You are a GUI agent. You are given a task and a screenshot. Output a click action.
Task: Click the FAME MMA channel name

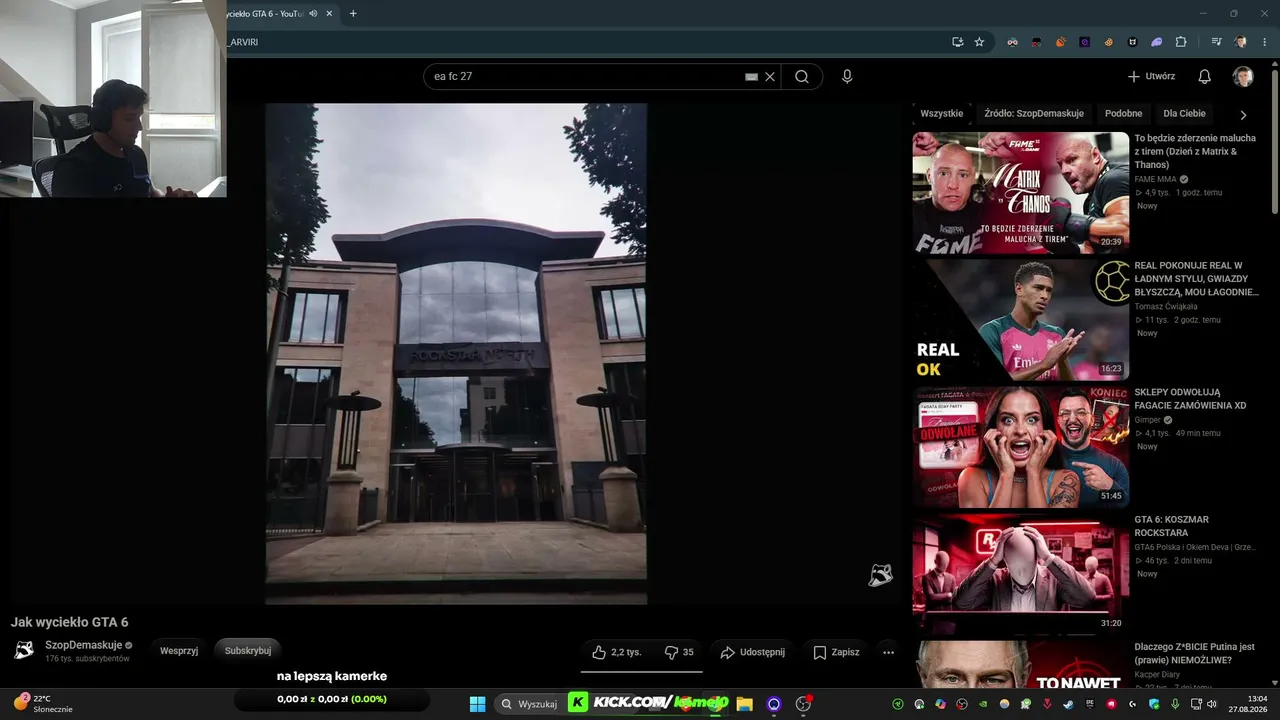(1155, 179)
